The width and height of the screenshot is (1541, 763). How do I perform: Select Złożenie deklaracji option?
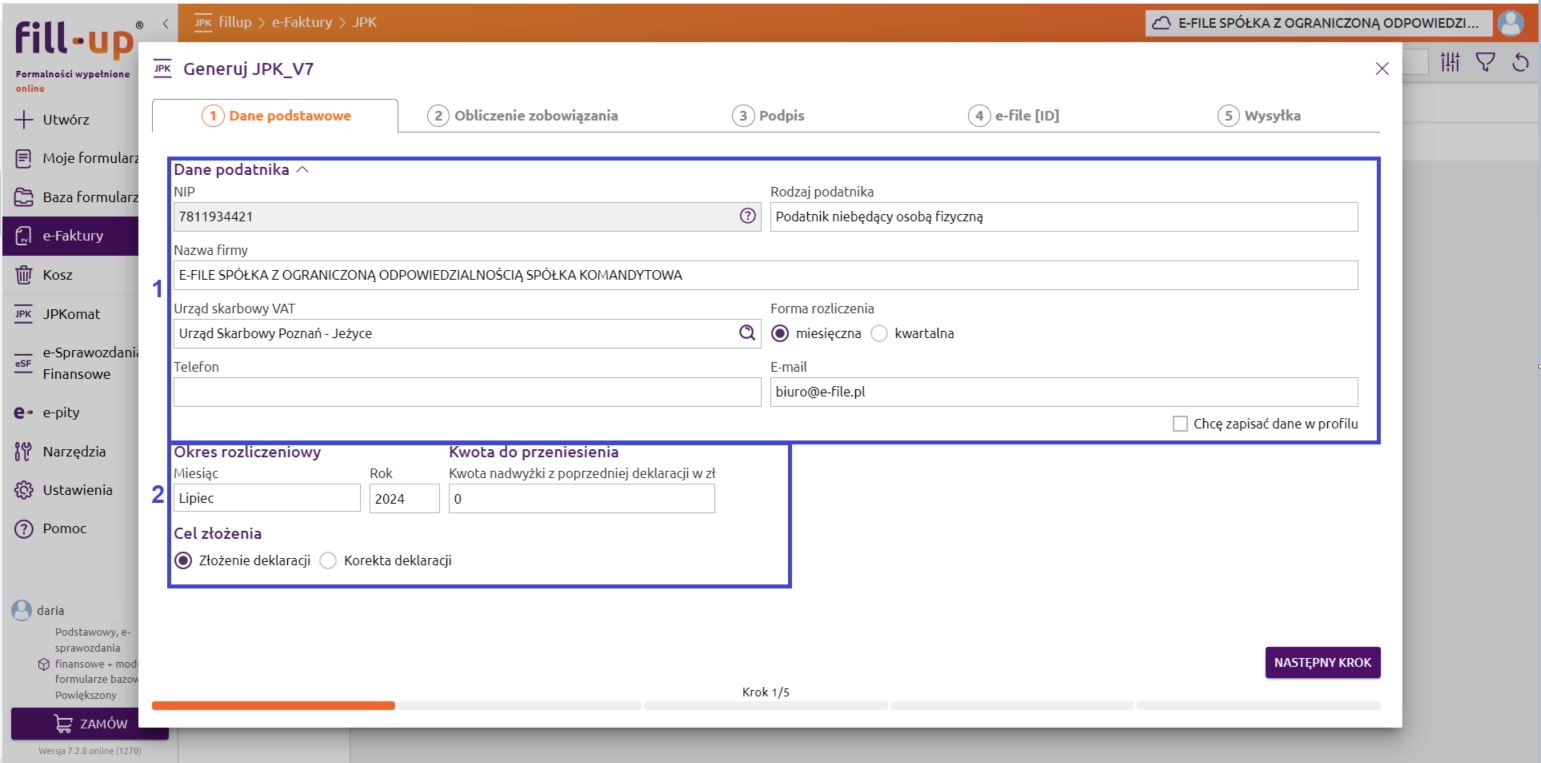click(183, 560)
